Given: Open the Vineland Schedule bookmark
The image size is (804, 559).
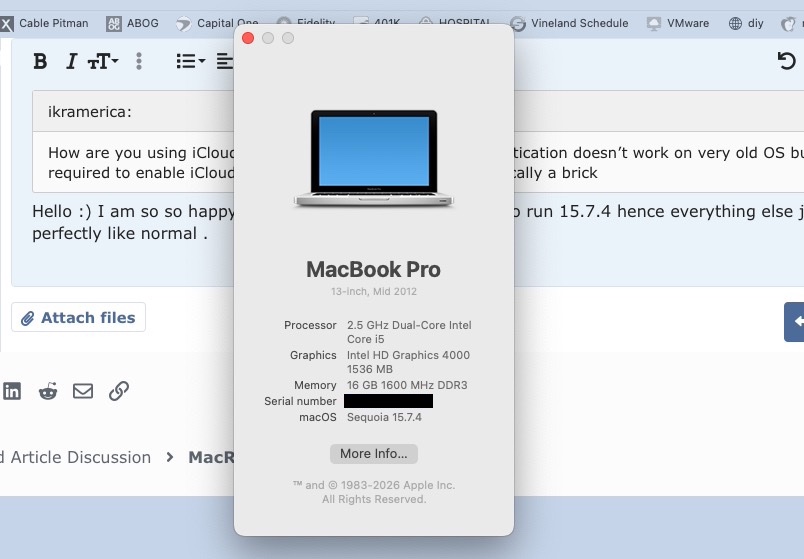Looking at the screenshot, I should (569, 23).
